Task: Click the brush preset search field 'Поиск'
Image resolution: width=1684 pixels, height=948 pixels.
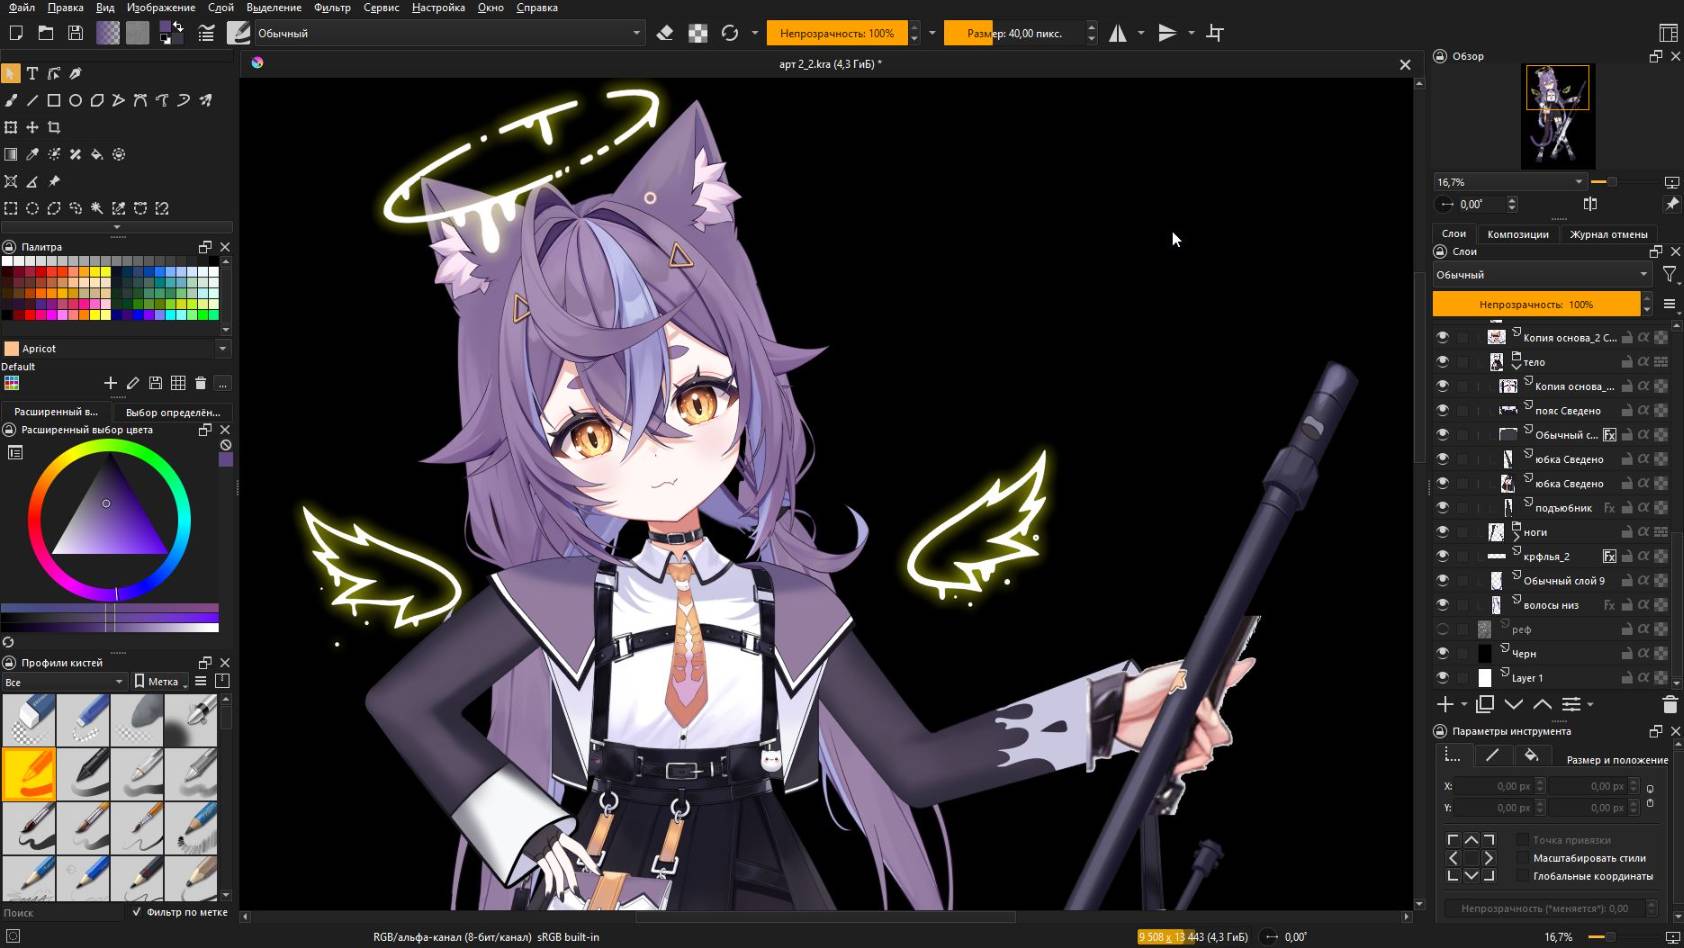Action: [x=62, y=912]
